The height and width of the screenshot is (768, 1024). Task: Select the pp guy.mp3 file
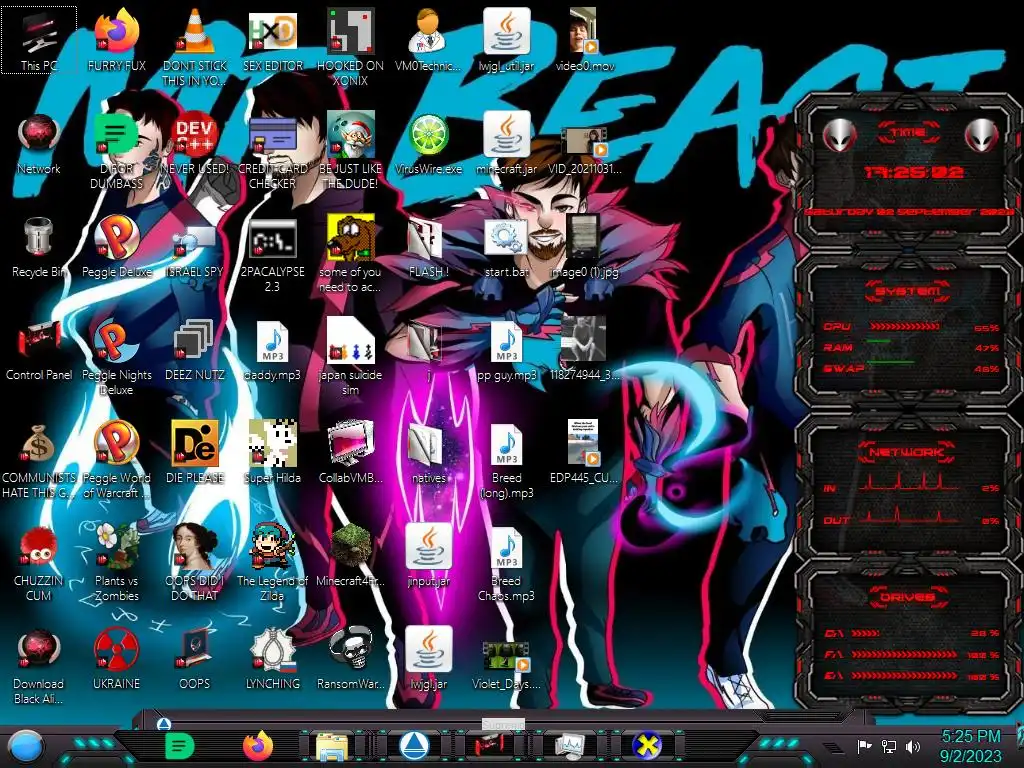[x=506, y=350]
